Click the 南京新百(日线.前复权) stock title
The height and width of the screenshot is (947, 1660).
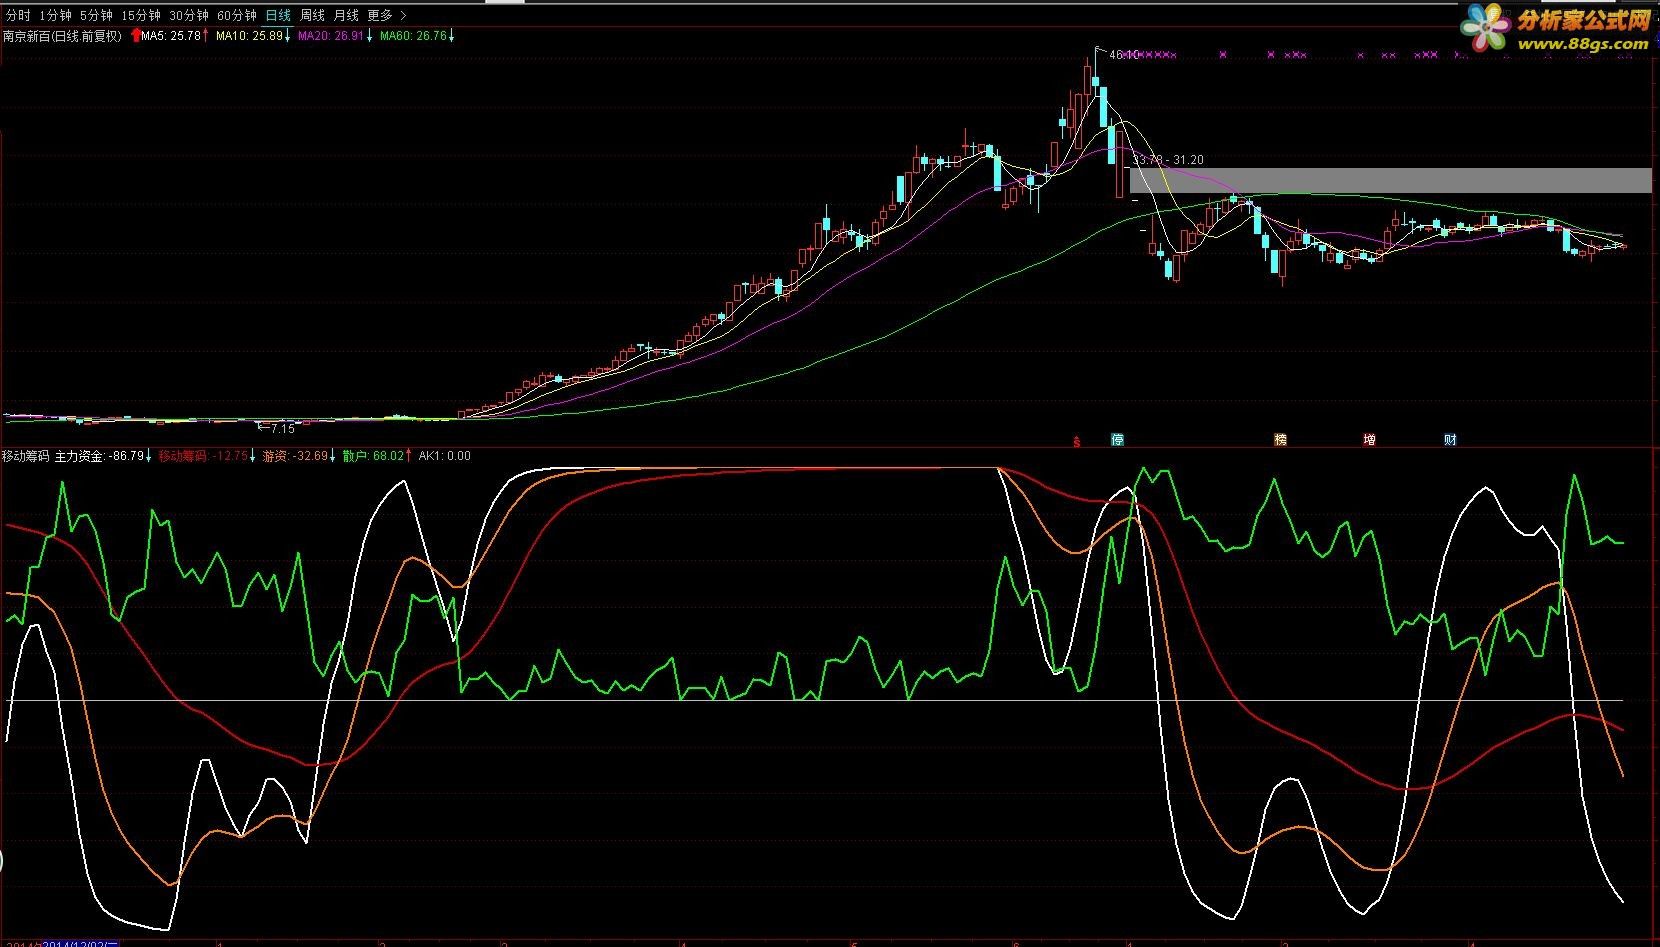pos(61,36)
